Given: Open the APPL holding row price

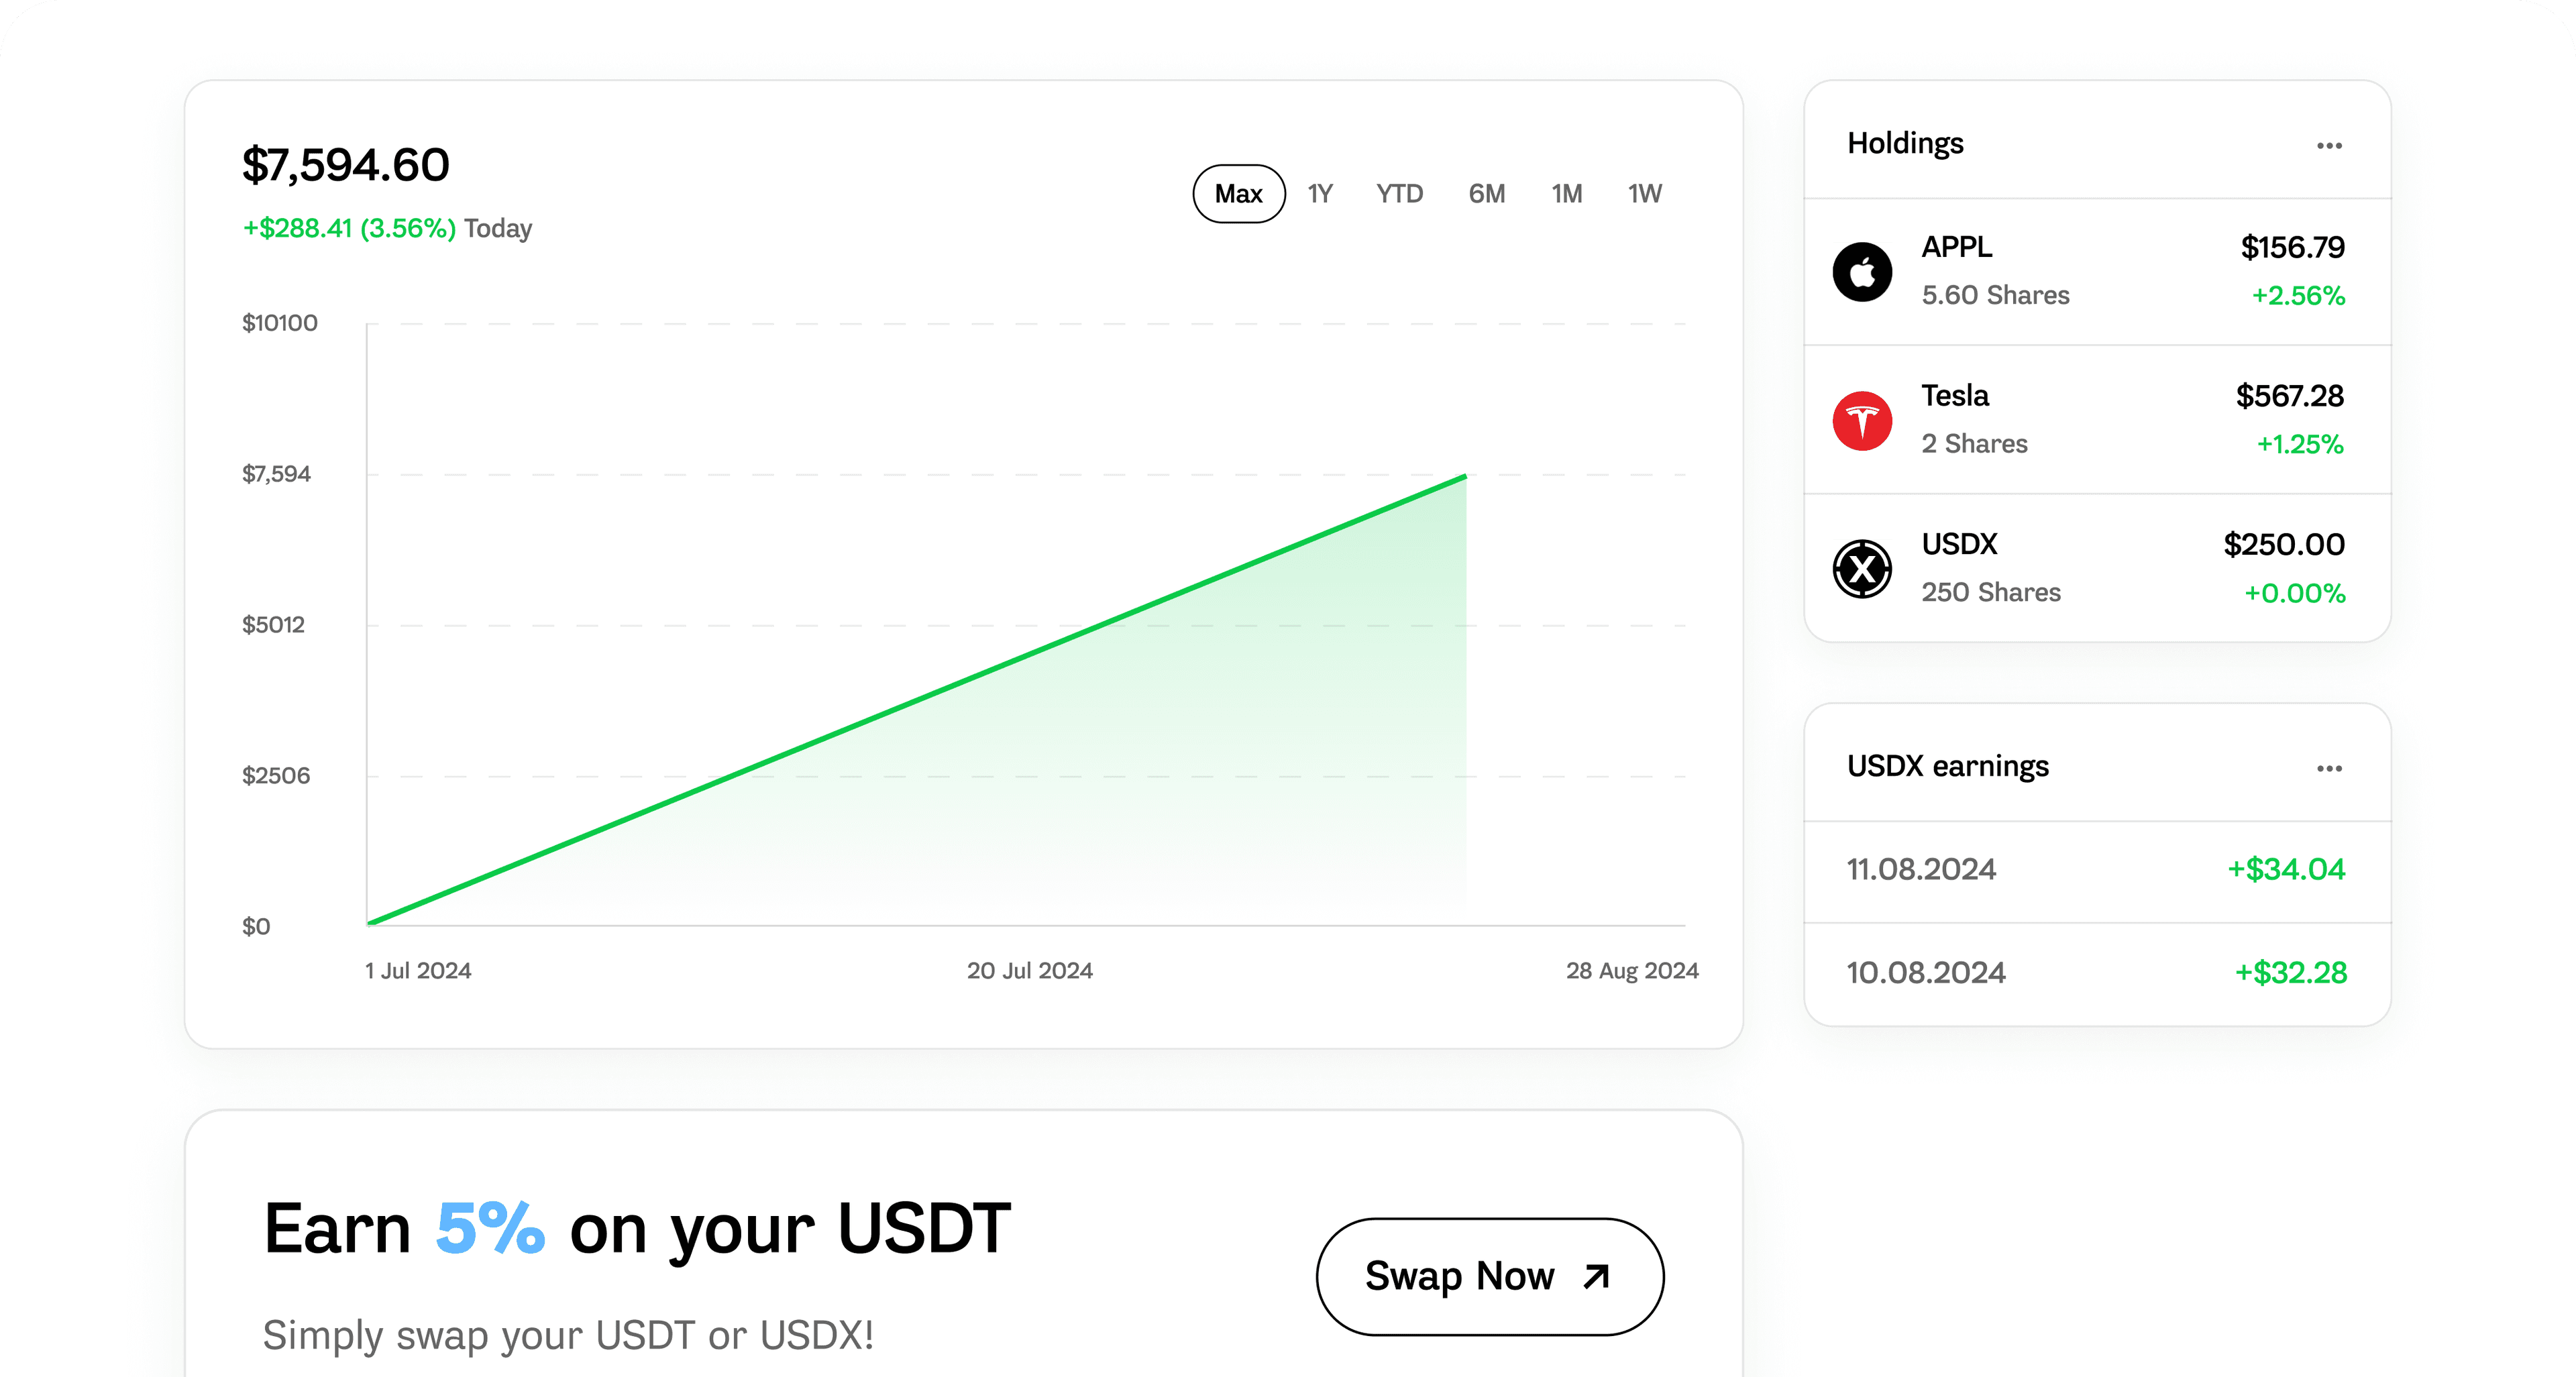Looking at the screenshot, I should pyautogui.click(x=2292, y=247).
